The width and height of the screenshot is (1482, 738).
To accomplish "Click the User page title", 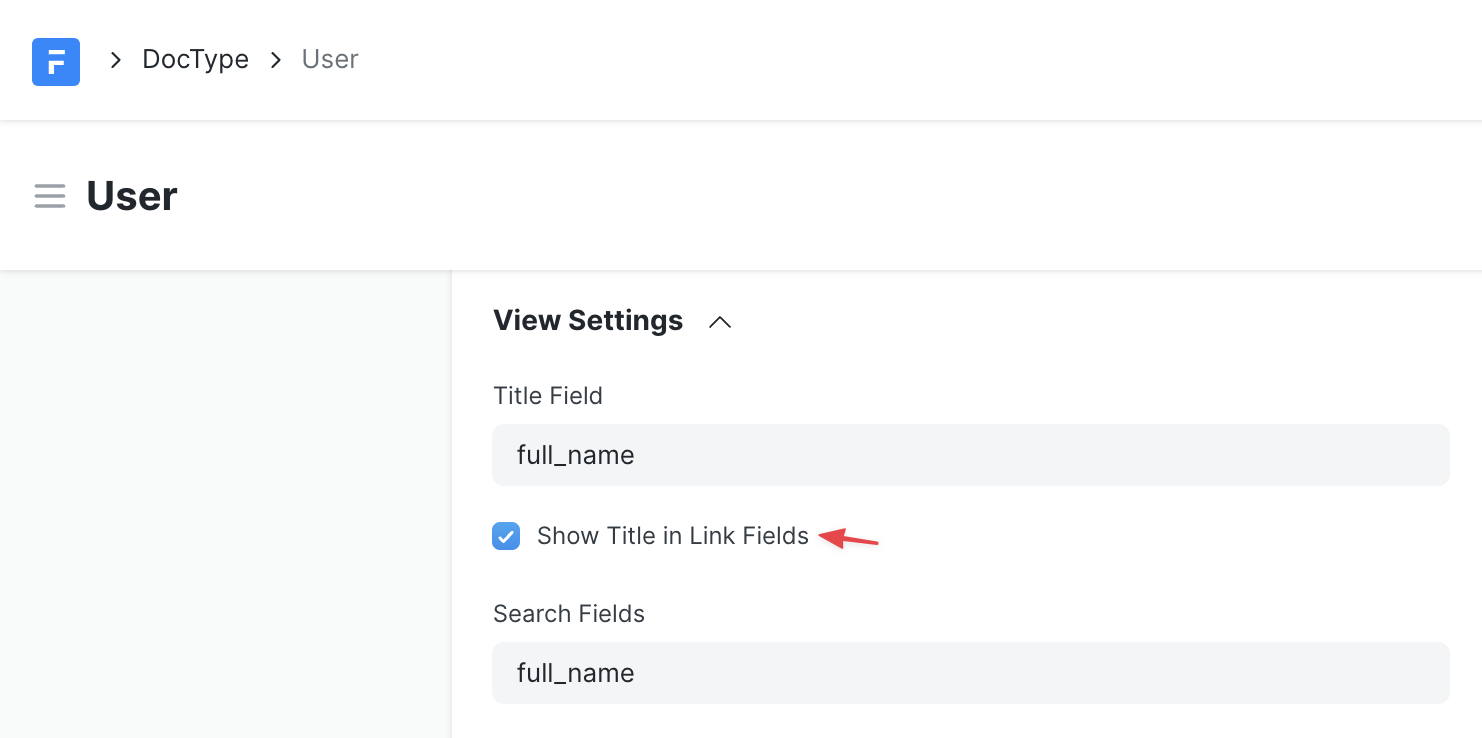I will point(132,196).
